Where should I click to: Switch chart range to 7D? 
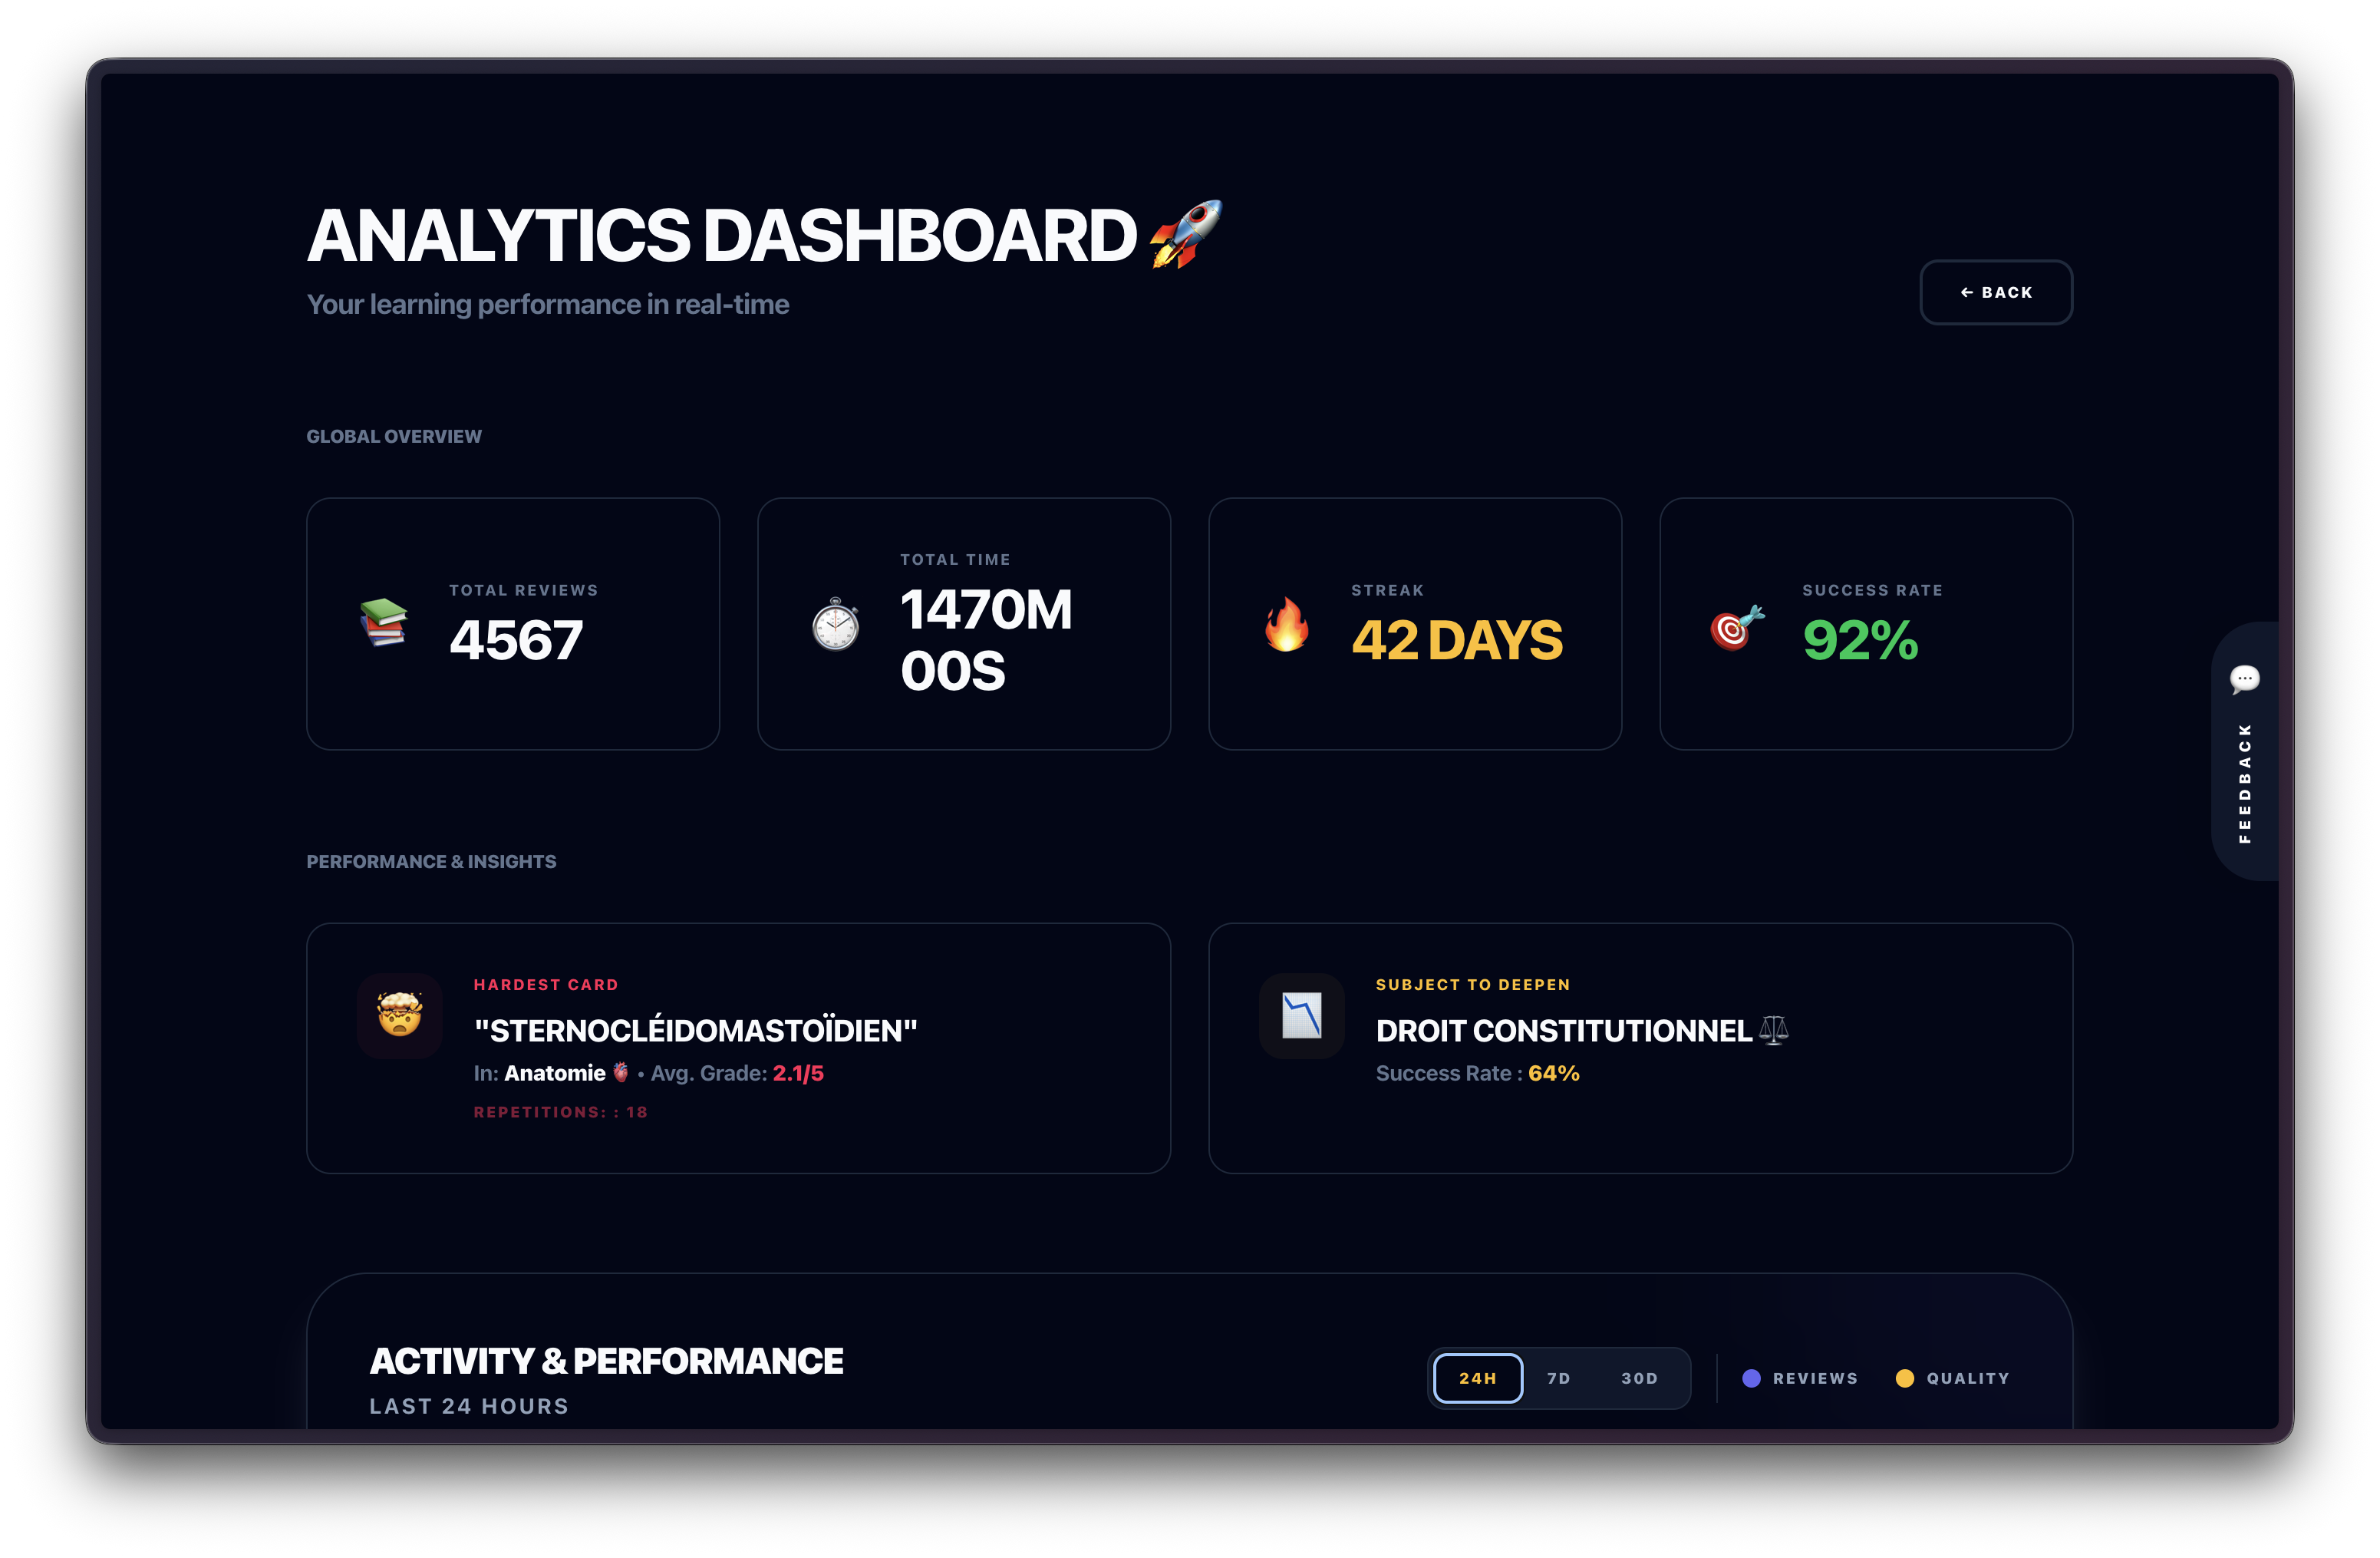click(x=1558, y=1378)
